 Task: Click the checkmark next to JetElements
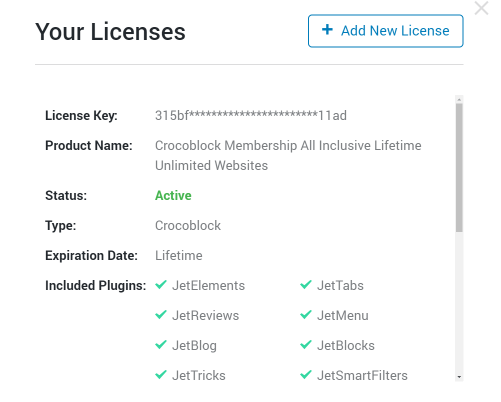(x=161, y=285)
